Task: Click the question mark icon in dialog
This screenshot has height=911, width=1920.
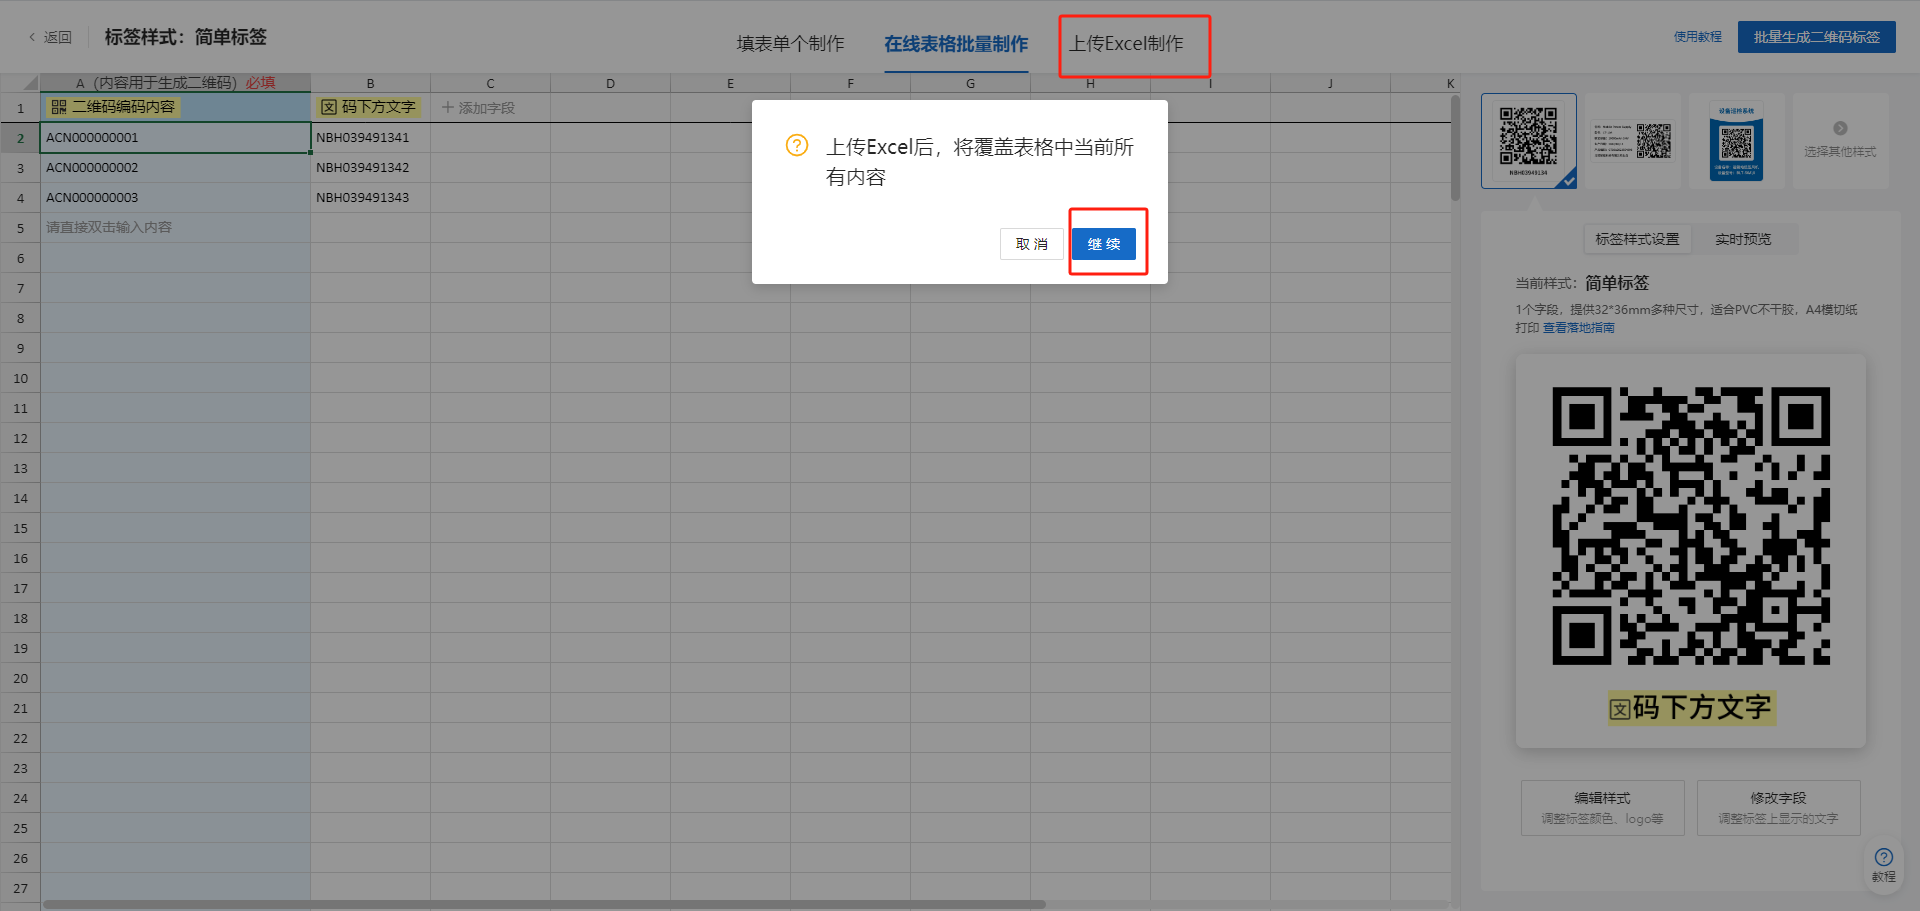Action: pos(797,145)
